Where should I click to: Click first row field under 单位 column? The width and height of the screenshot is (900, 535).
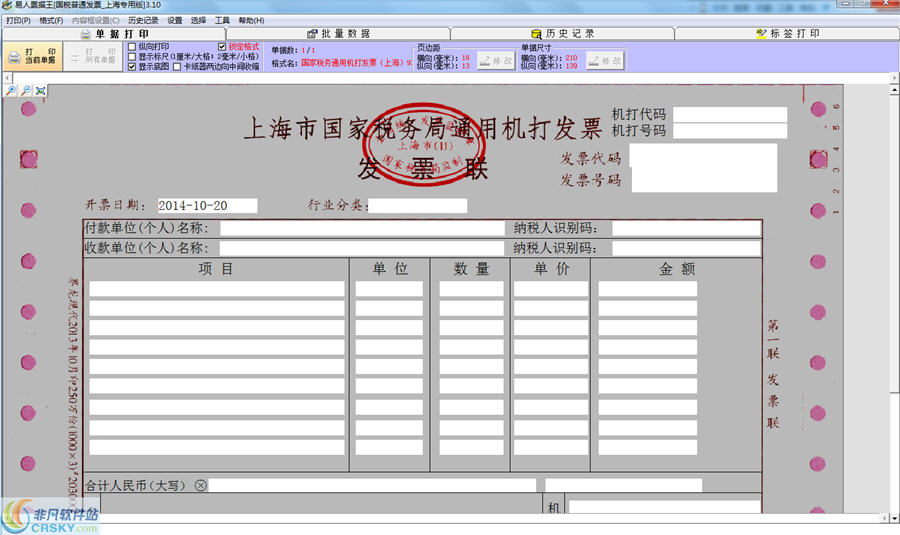[389, 289]
